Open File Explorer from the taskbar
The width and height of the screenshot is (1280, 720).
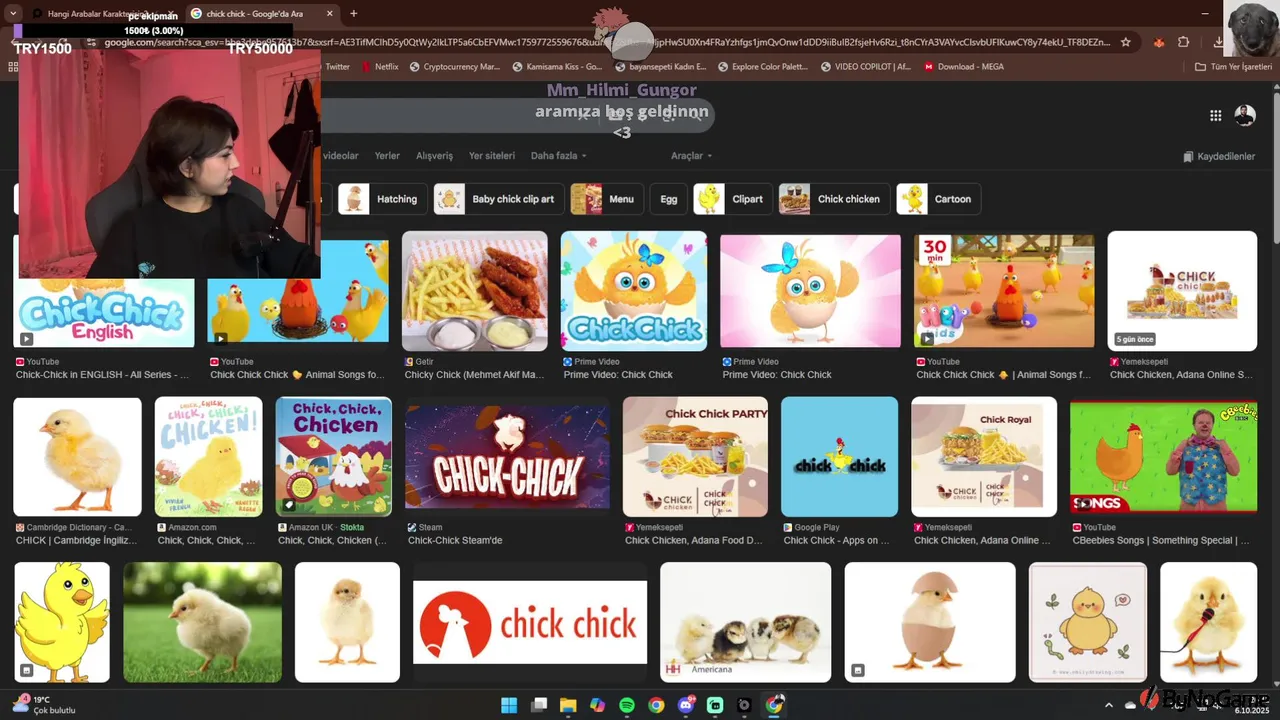pyautogui.click(x=568, y=705)
